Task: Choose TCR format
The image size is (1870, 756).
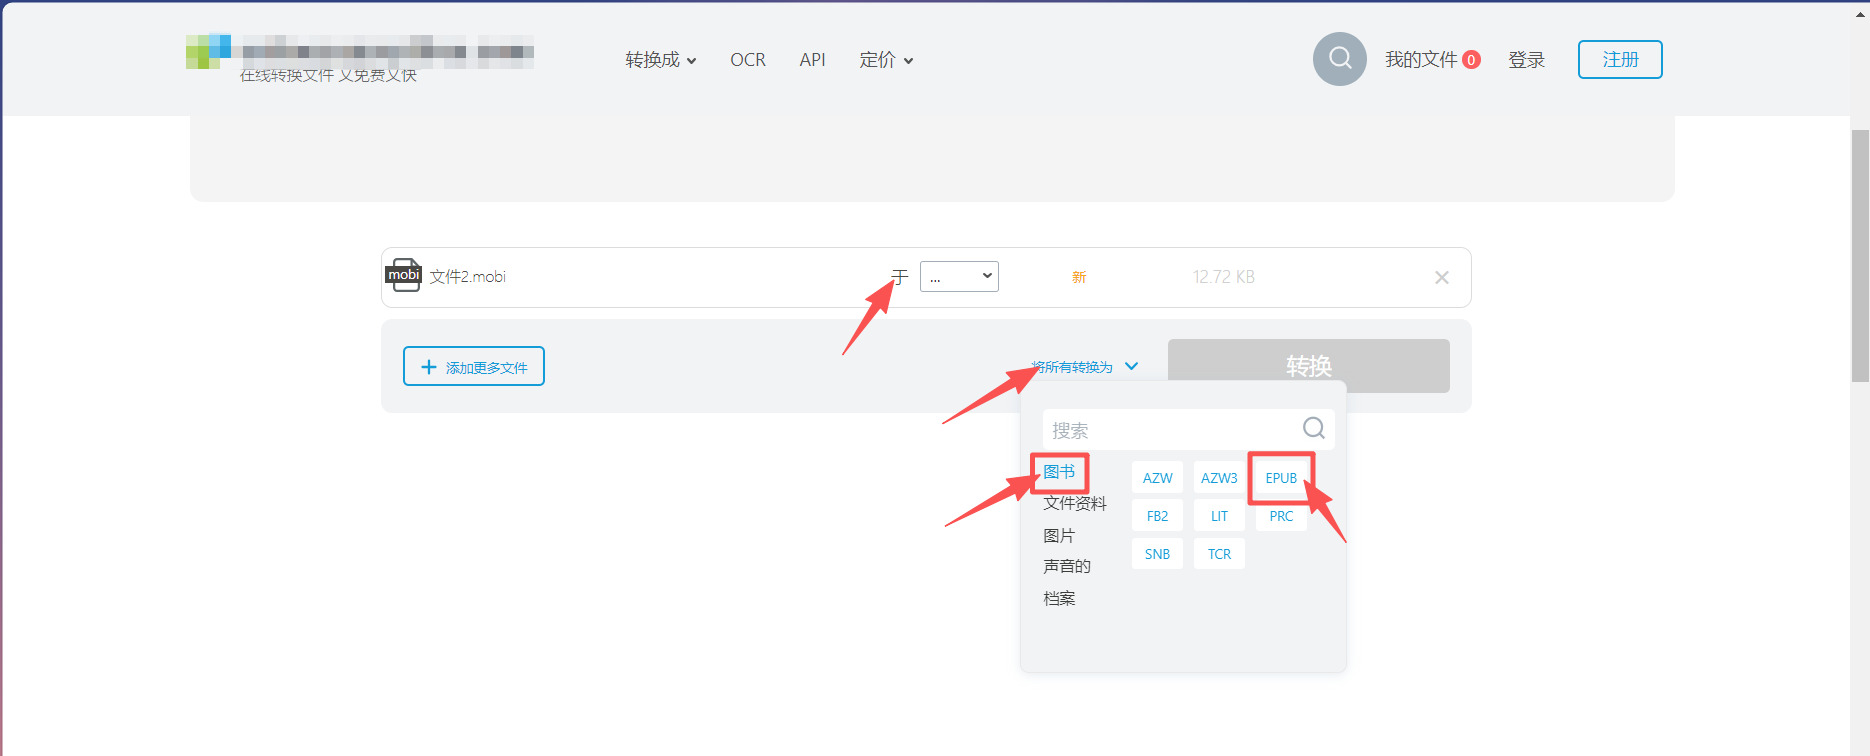Action: (x=1219, y=554)
